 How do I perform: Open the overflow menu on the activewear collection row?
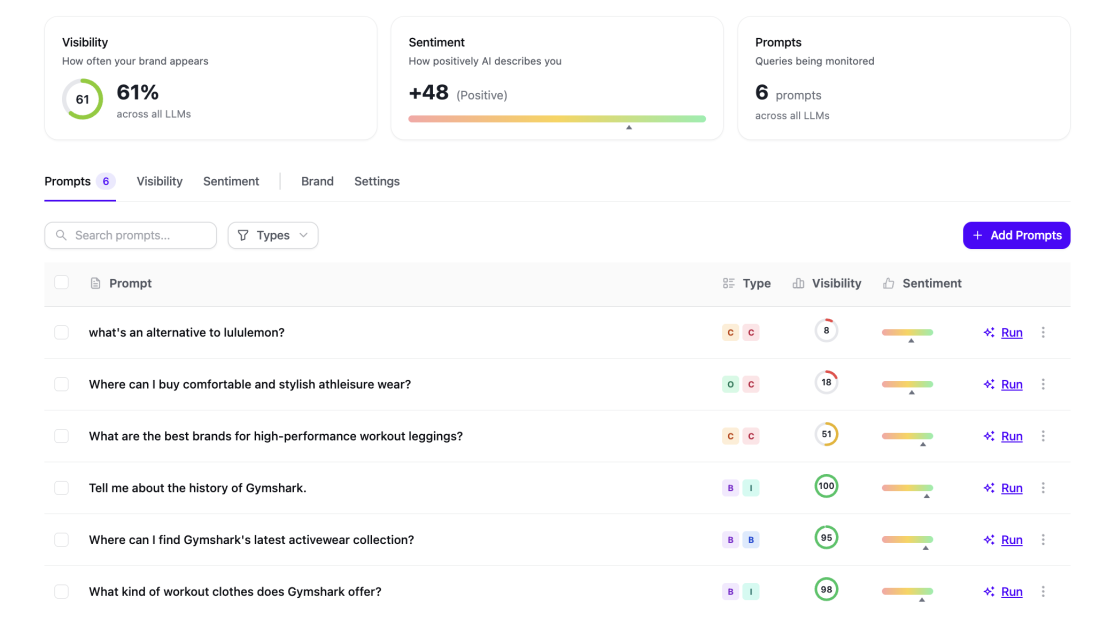tap(1043, 539)
